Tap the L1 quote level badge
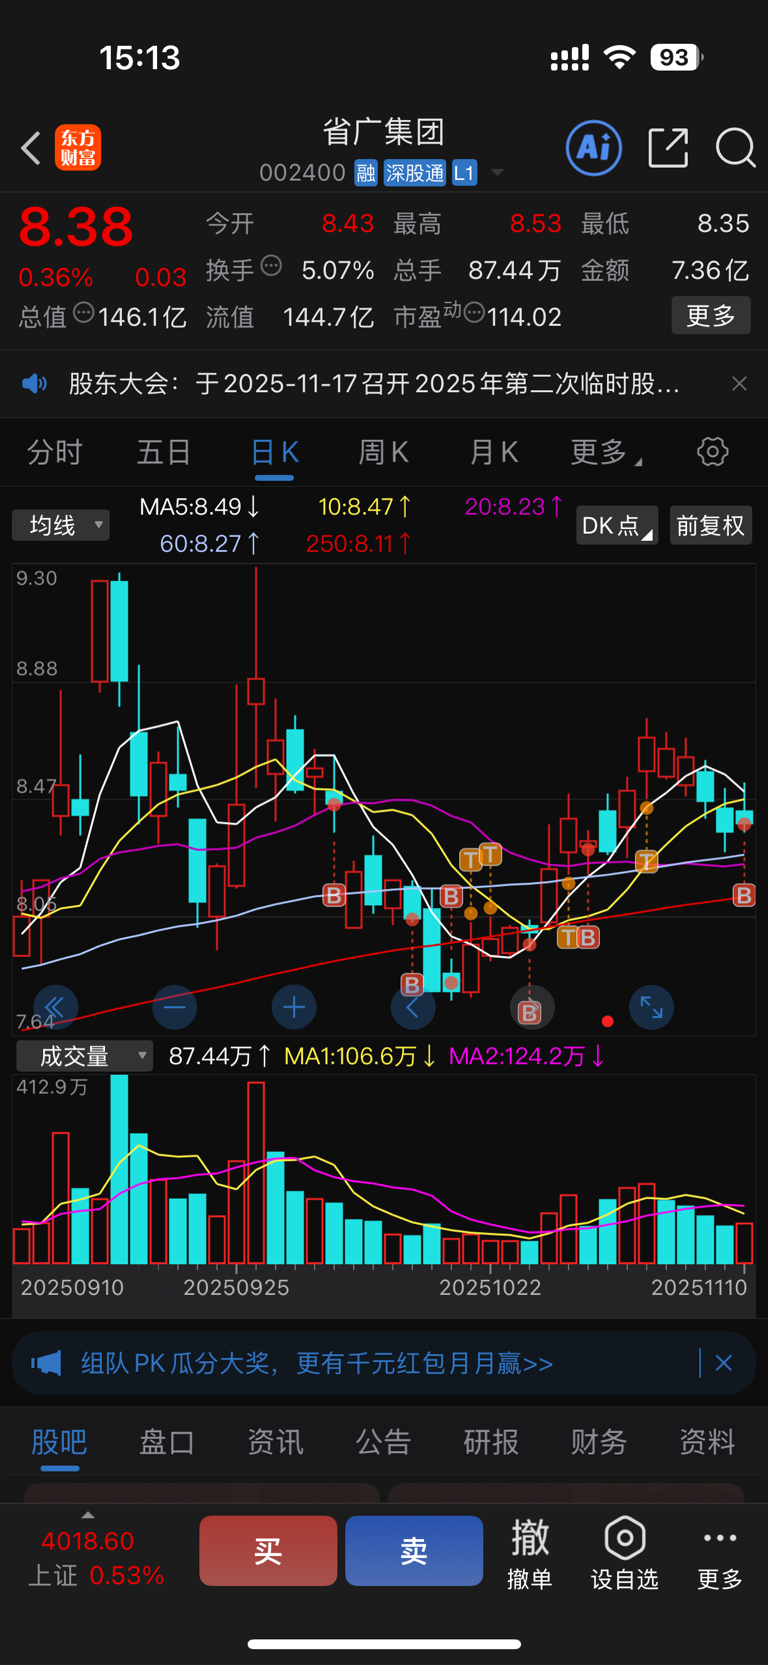 (464, 173)
